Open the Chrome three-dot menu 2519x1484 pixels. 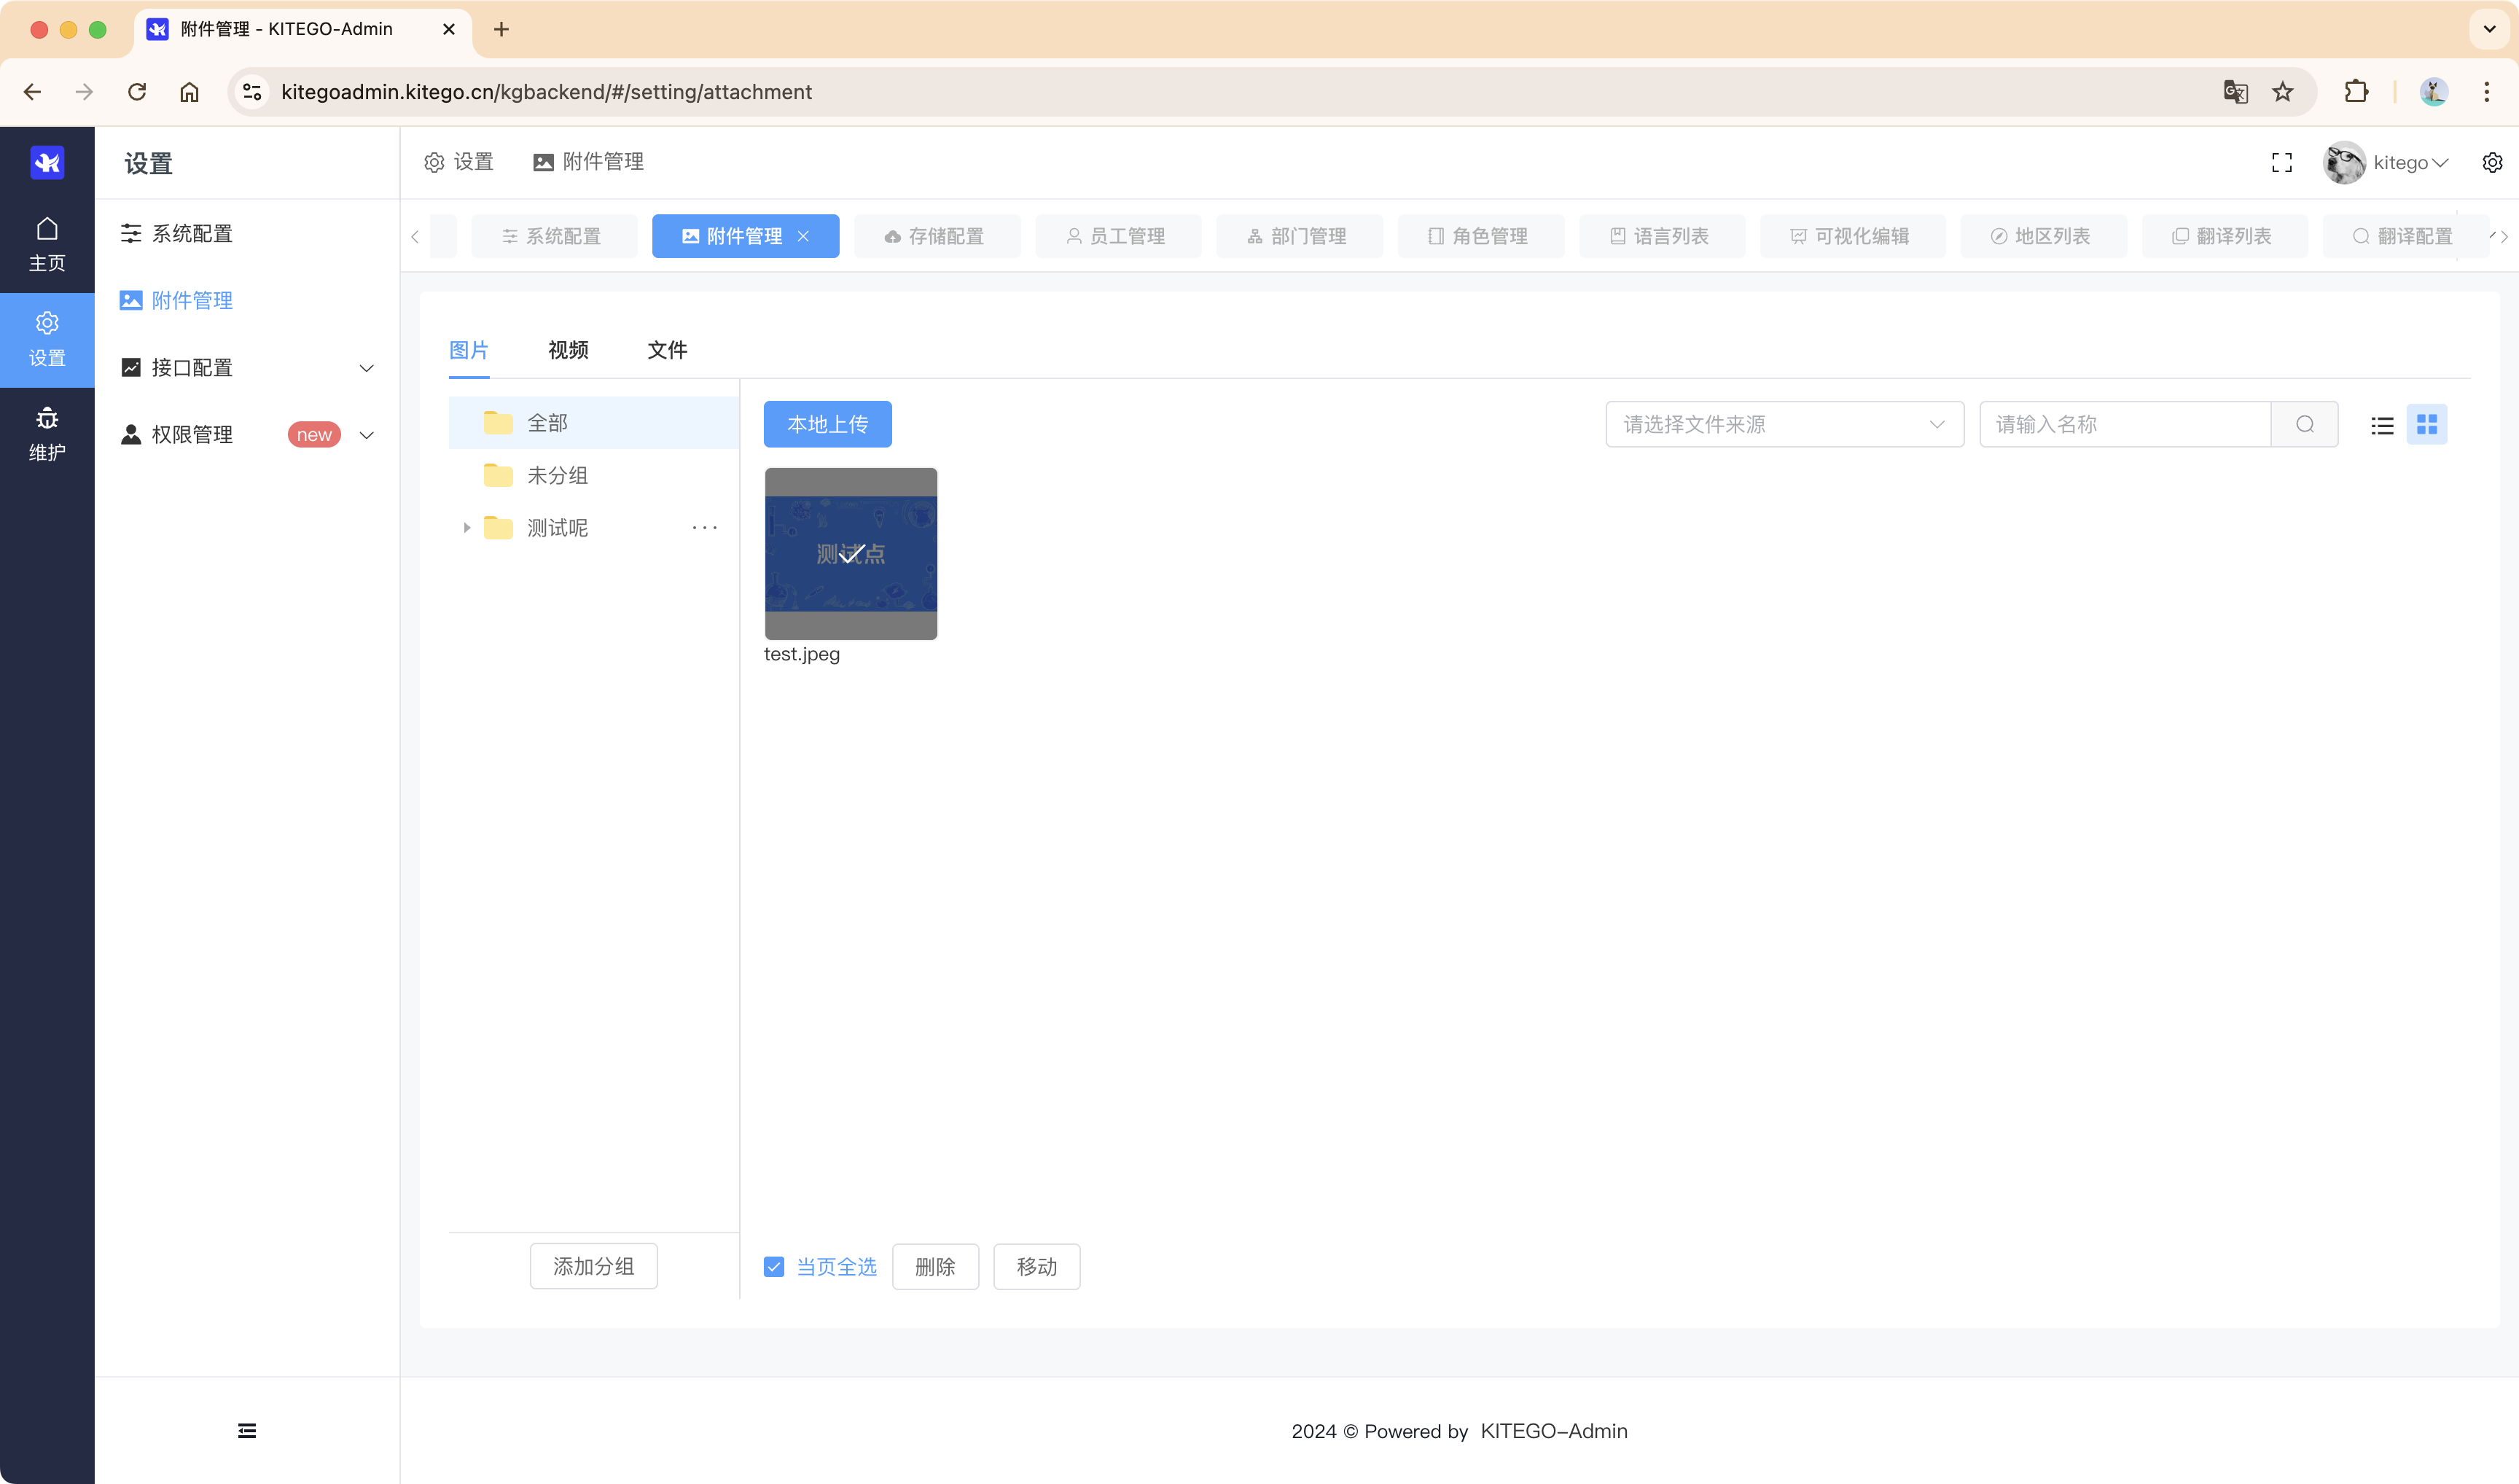2486,92
